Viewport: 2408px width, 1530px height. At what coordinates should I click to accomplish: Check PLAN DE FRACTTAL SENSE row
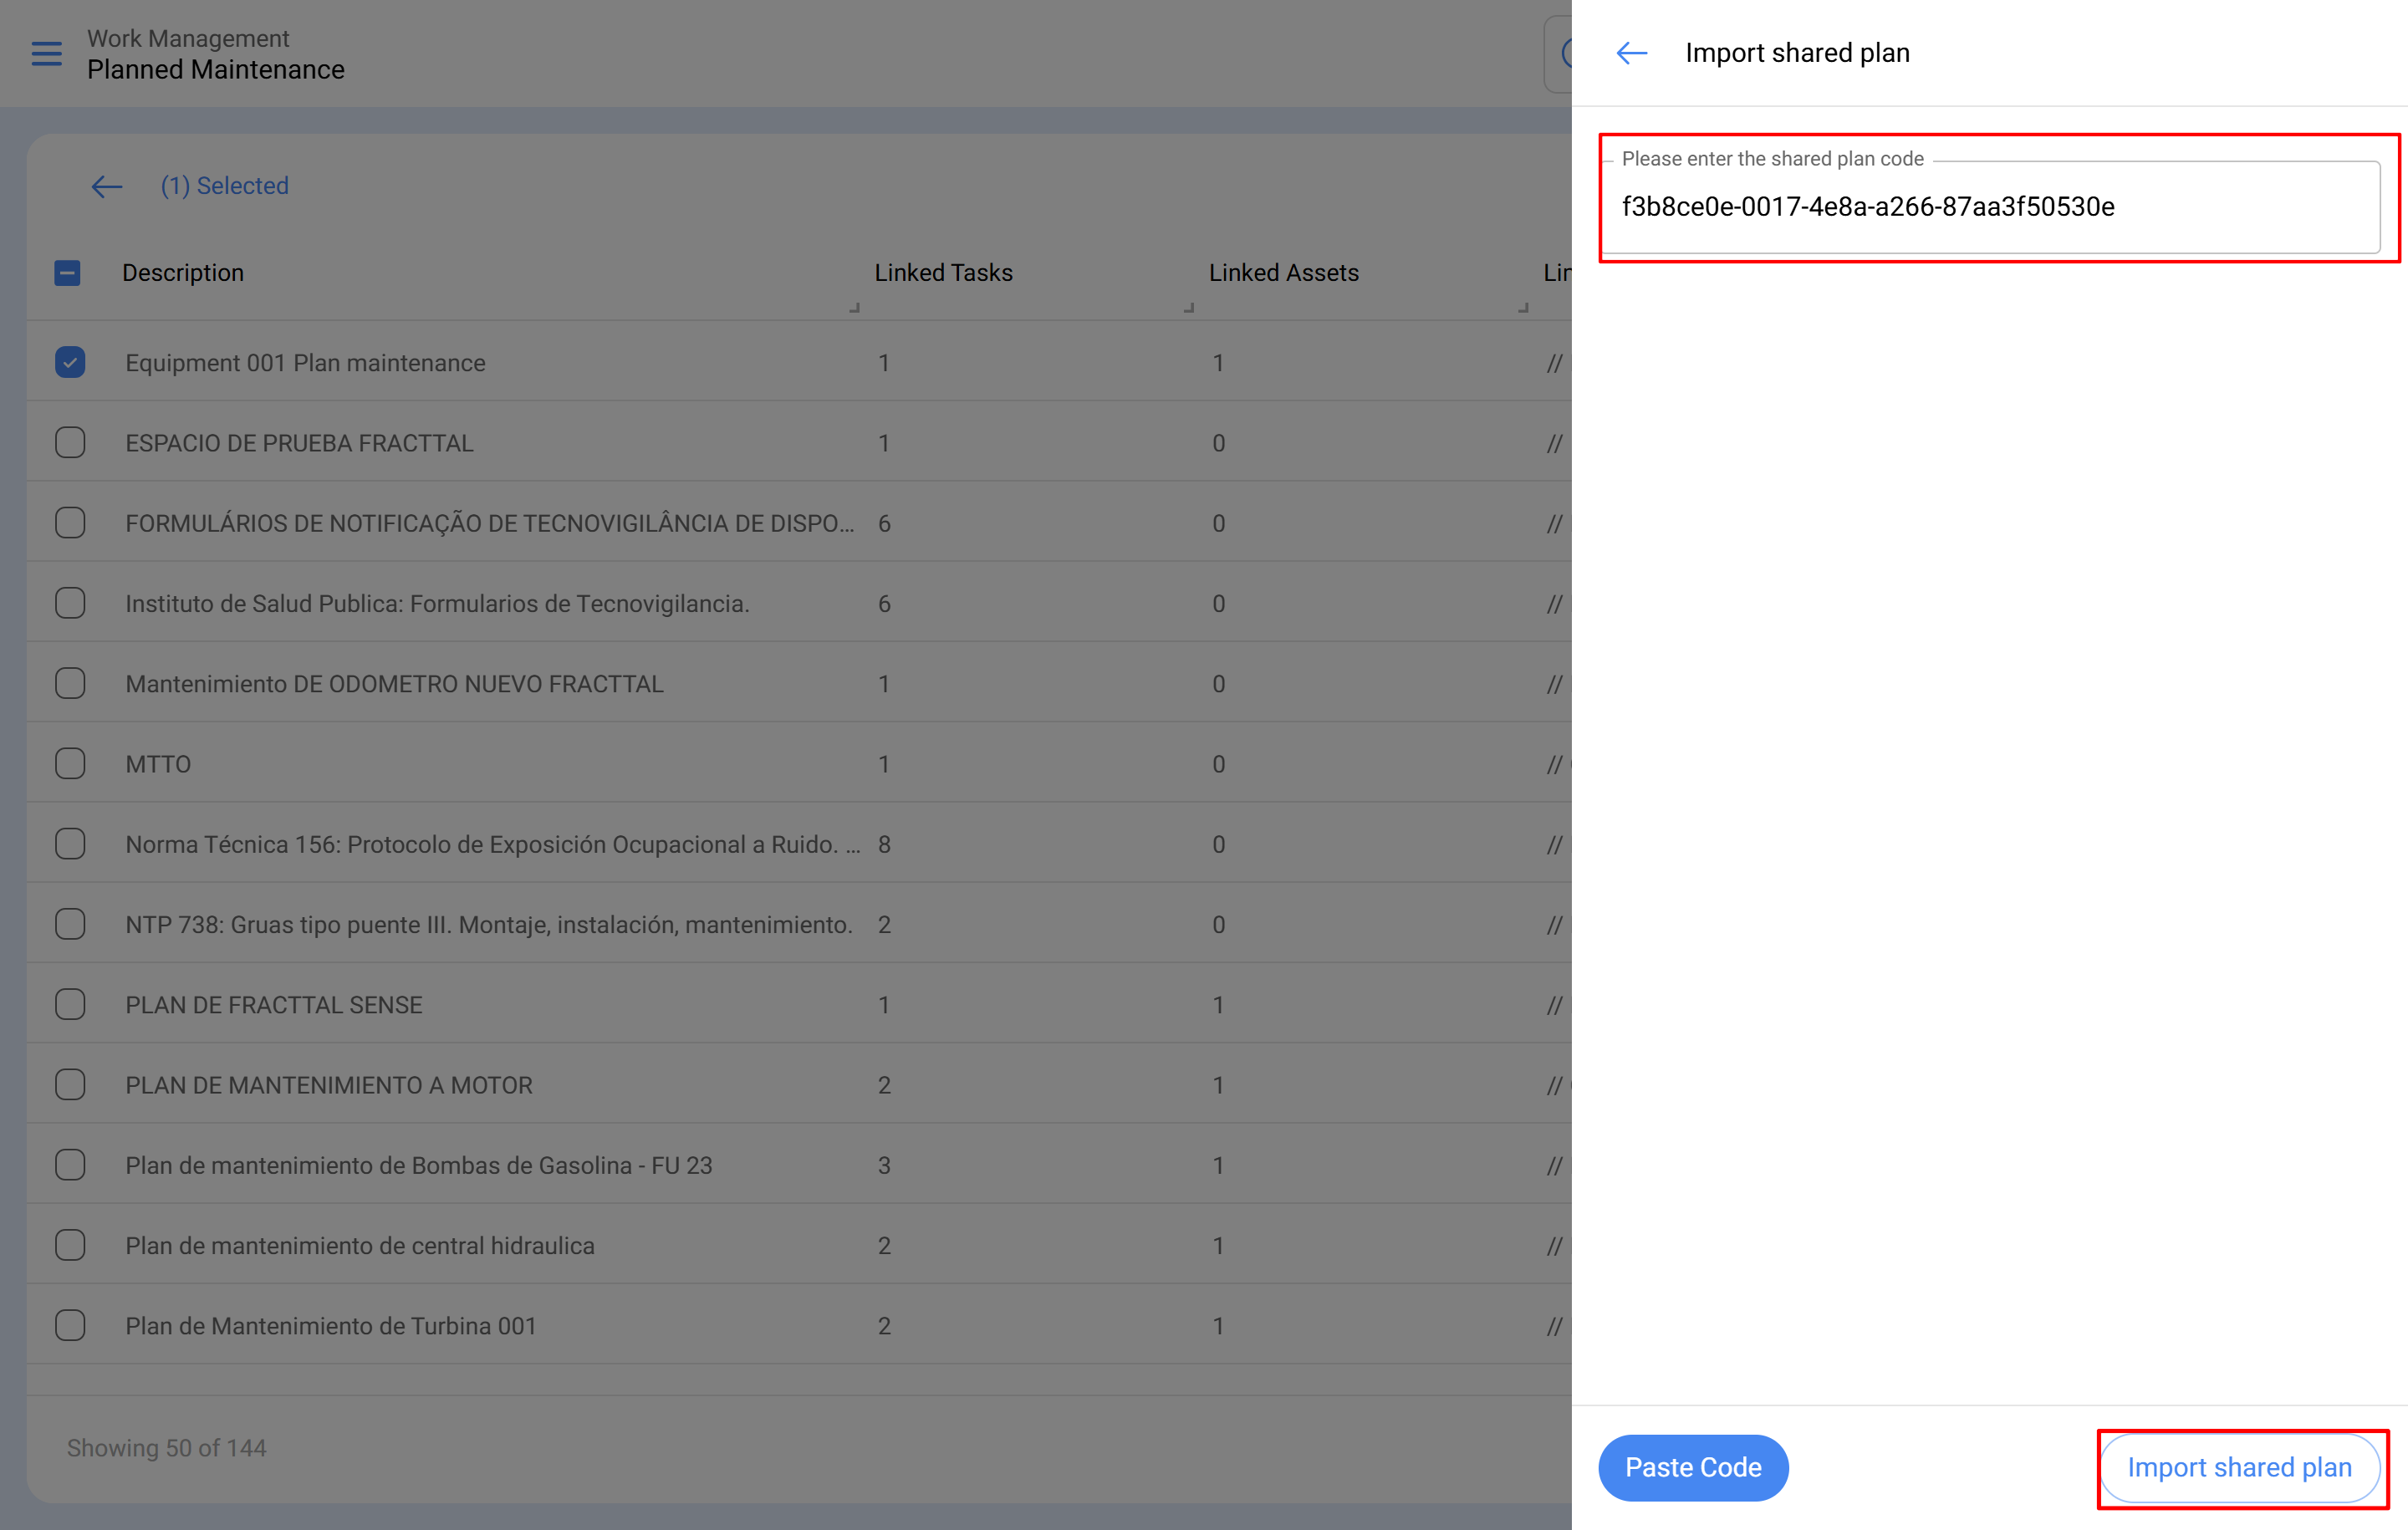69,1004
